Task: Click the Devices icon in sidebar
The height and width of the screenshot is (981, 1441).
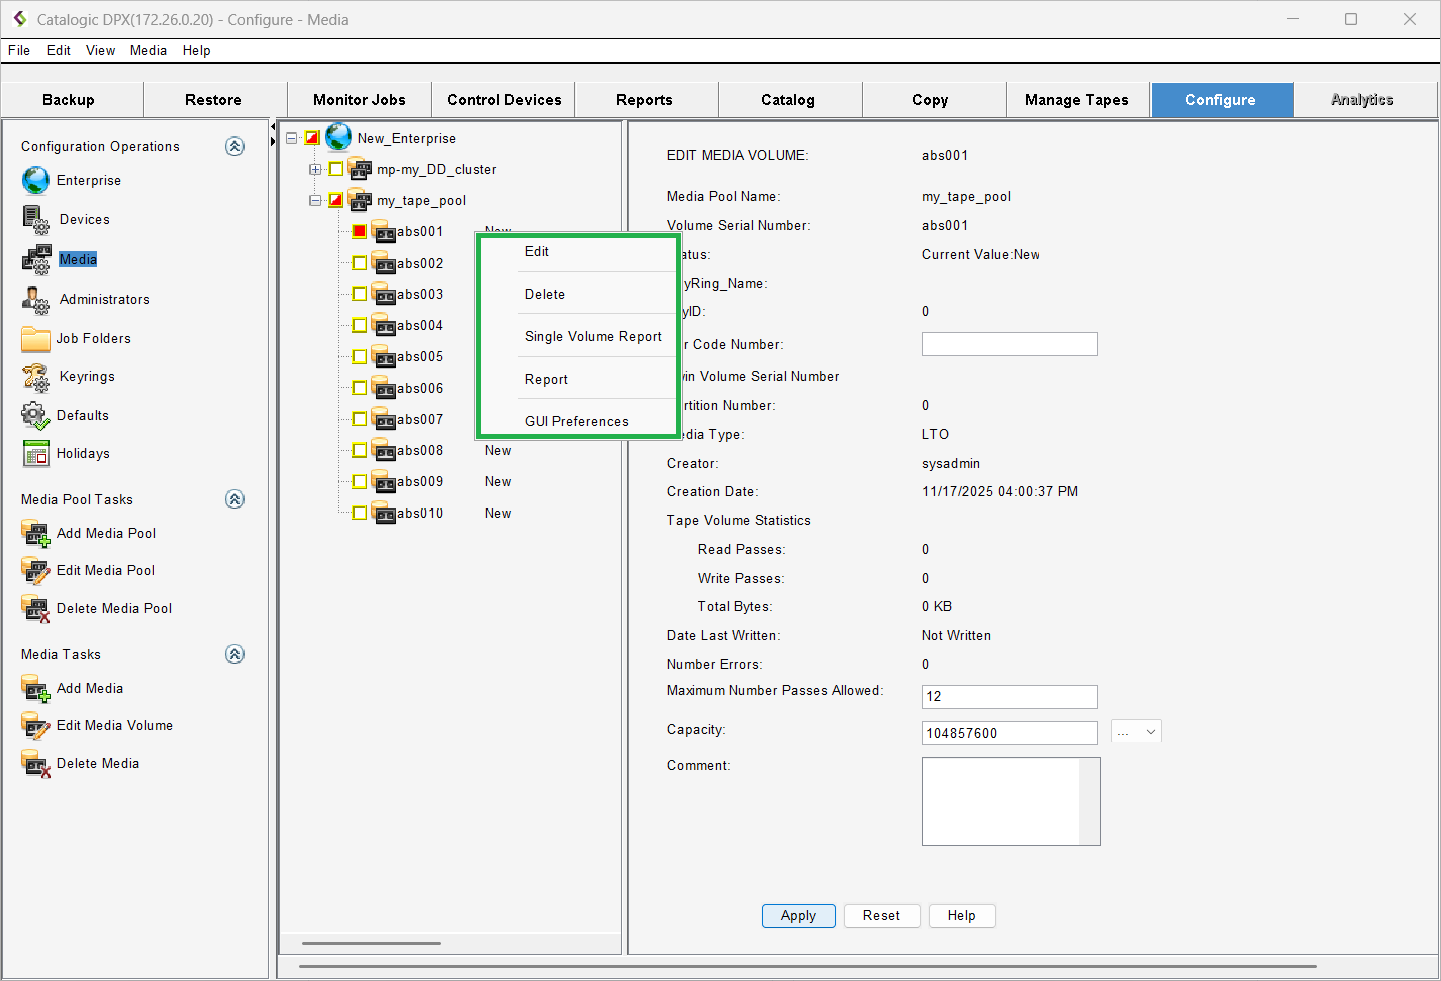Action: tap(35, 219)
